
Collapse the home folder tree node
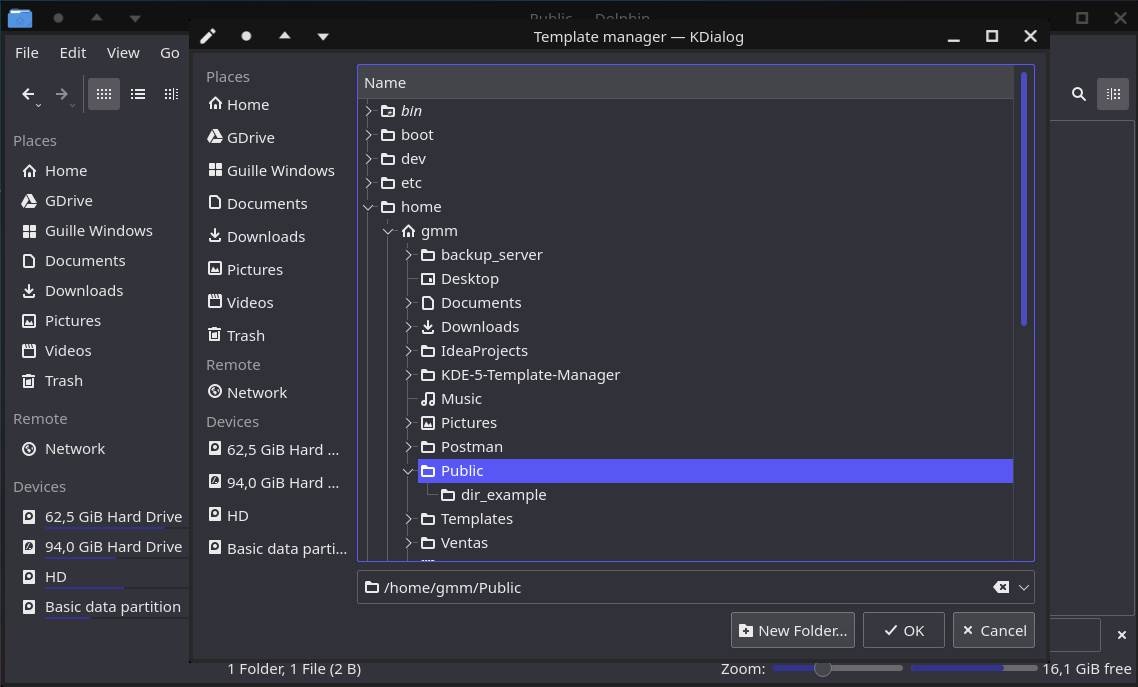pyautogui.click(x=369, y=207)
